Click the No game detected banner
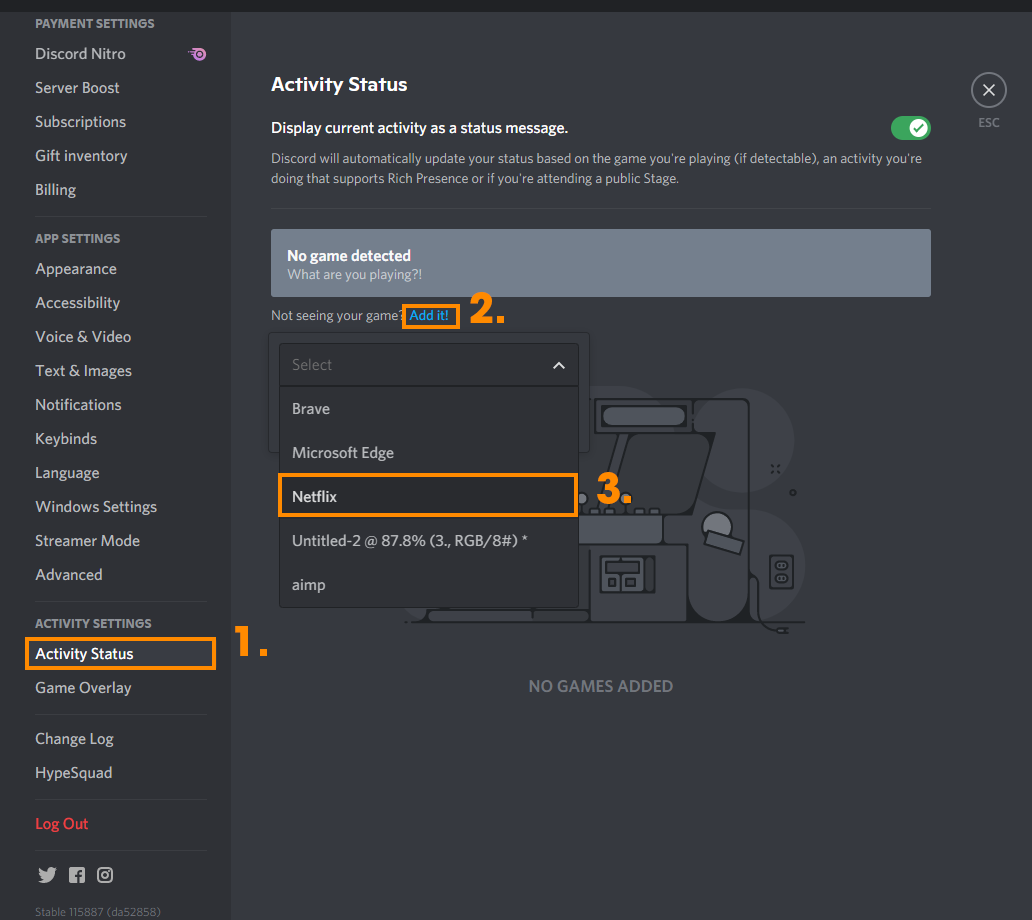 point(600,263)
